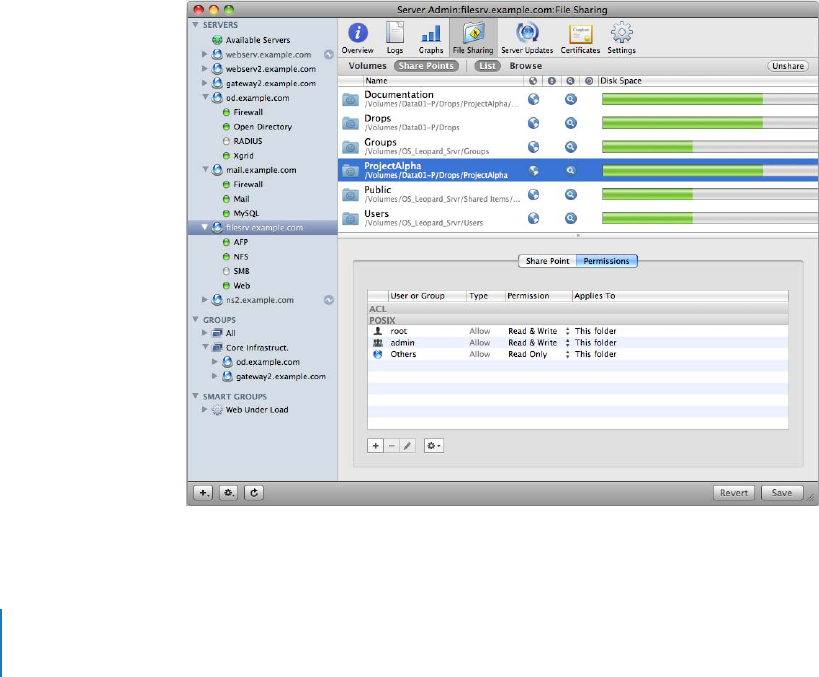Viewport: 819px width, 677px height.
Task: Click Spotlight icon in the Public row
Action: click(571, 194)
